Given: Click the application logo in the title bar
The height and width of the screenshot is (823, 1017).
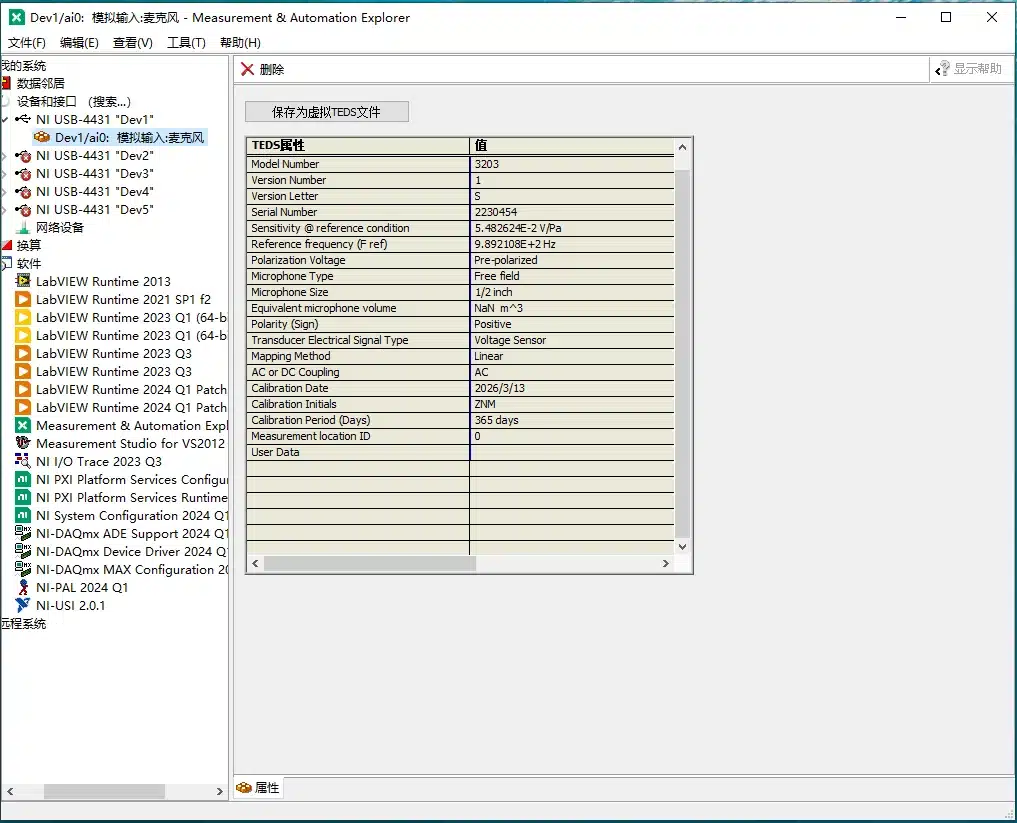Looking at the screenshot, I should pos(17,18).
